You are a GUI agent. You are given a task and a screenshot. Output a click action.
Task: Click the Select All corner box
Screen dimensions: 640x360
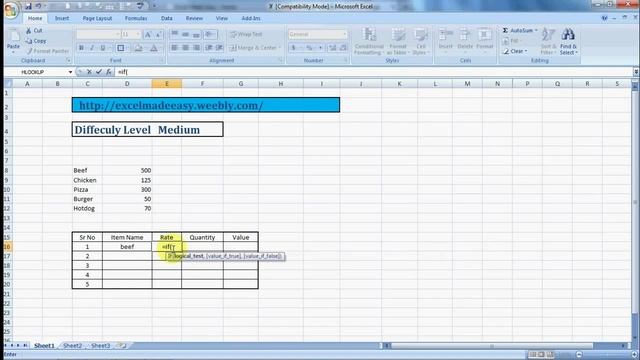[8, 84]
